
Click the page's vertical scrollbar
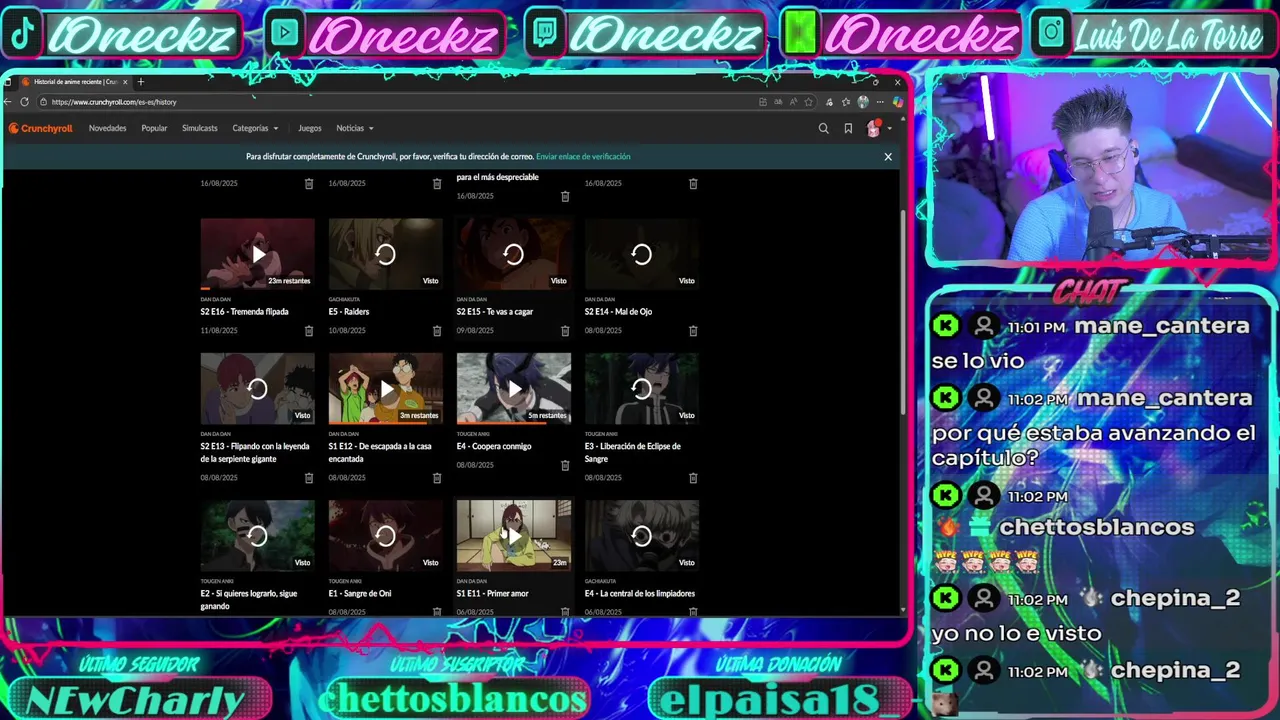pos(903,311)
